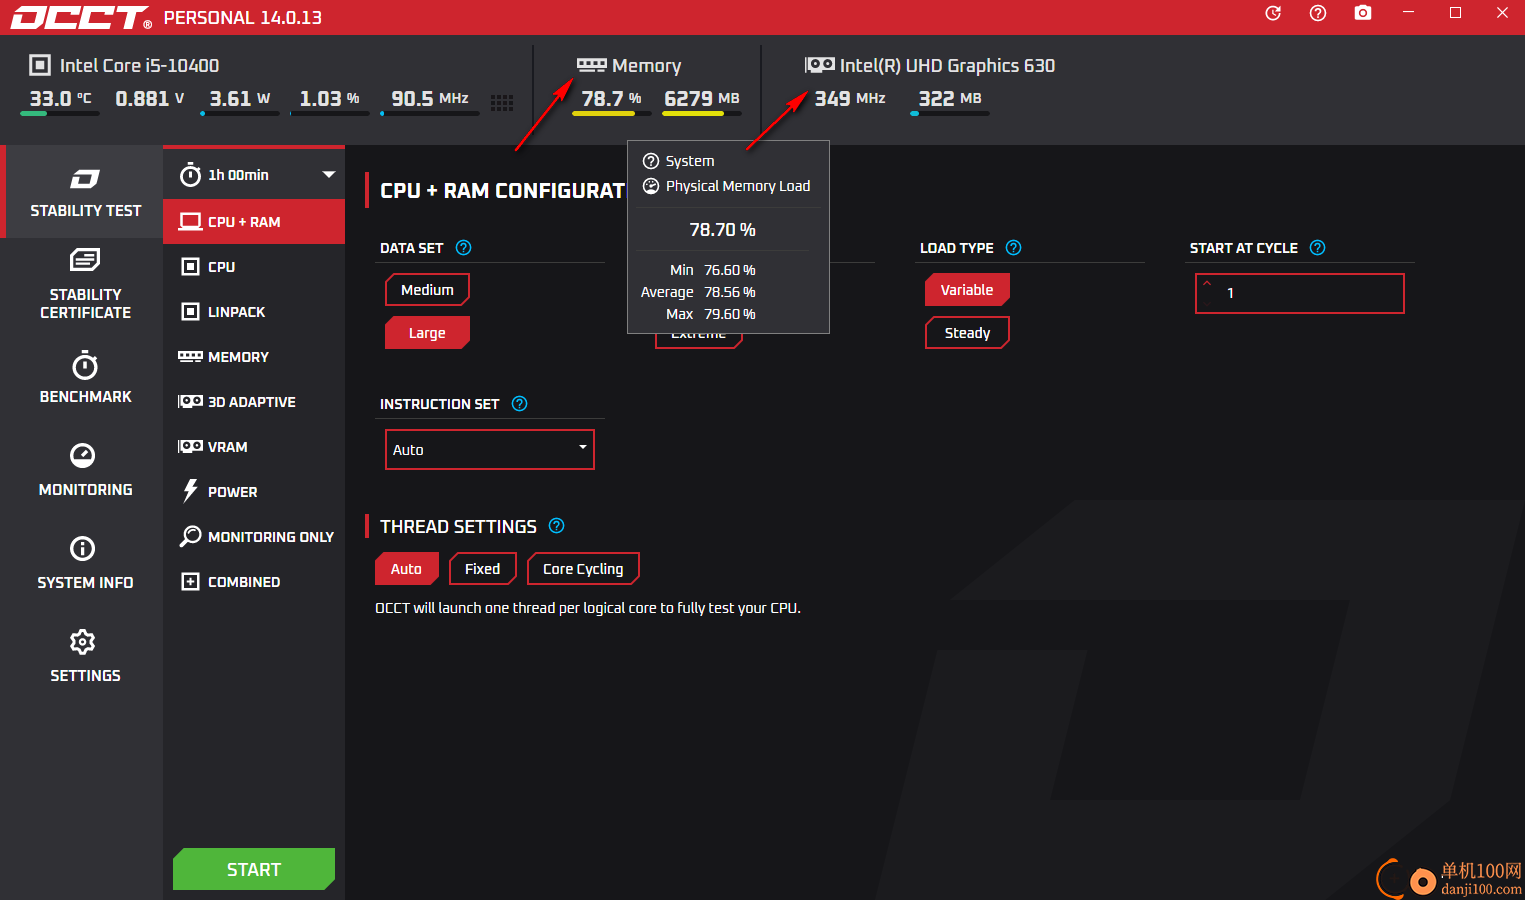Screen dimensions: 1525x900
Task: Set data set to Large
Action: click(427, 333)
